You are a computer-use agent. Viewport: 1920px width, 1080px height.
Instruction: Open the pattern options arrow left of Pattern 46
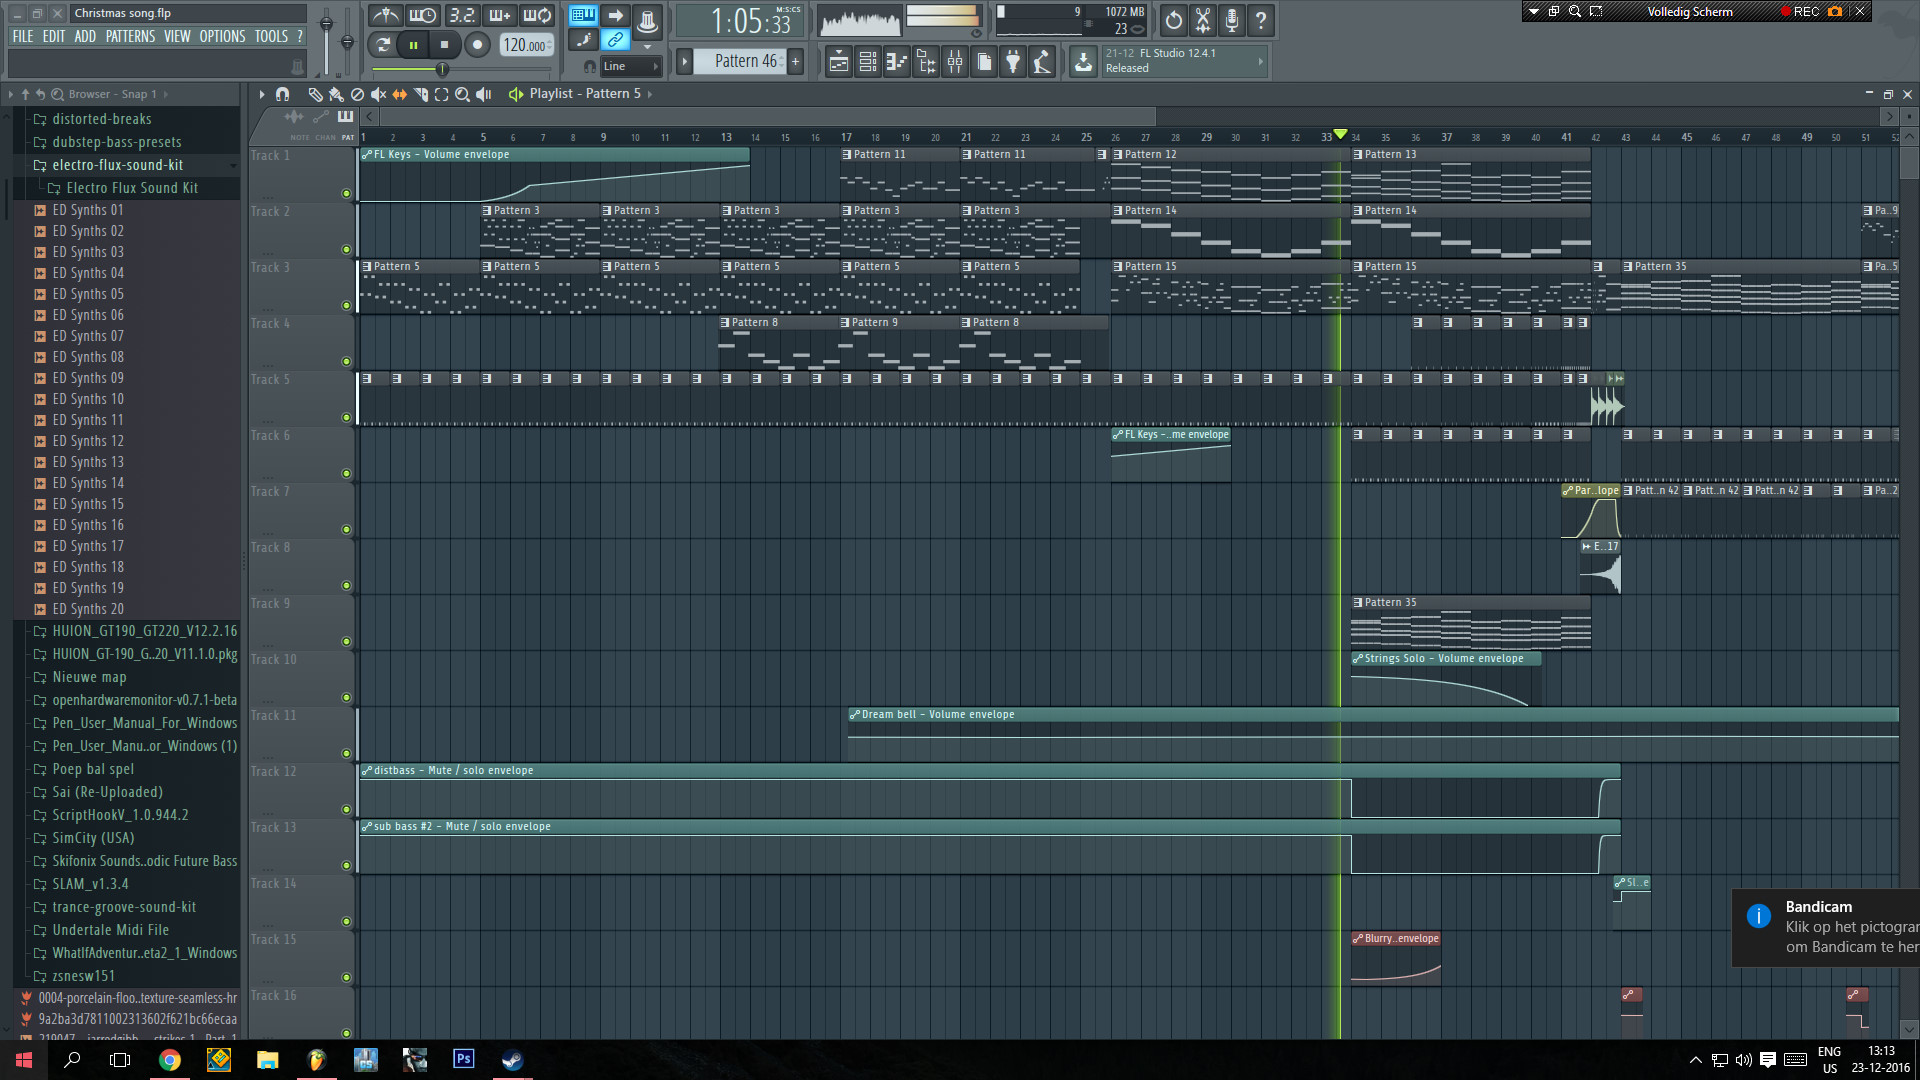point(685,61)
